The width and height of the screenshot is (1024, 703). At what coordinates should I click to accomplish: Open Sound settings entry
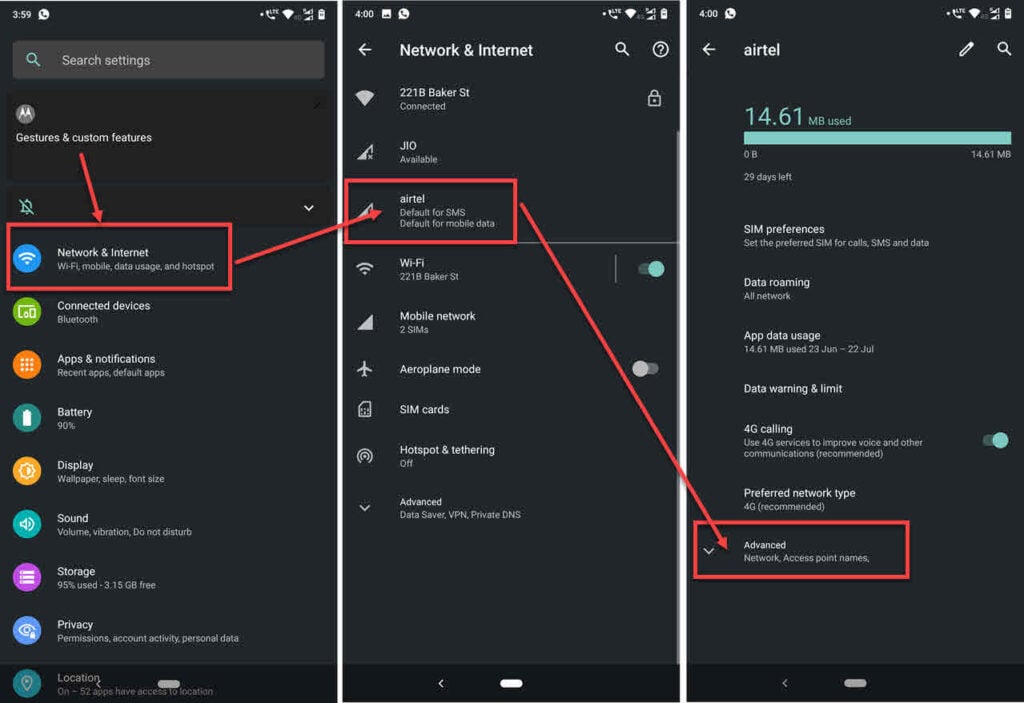(169, 524)
